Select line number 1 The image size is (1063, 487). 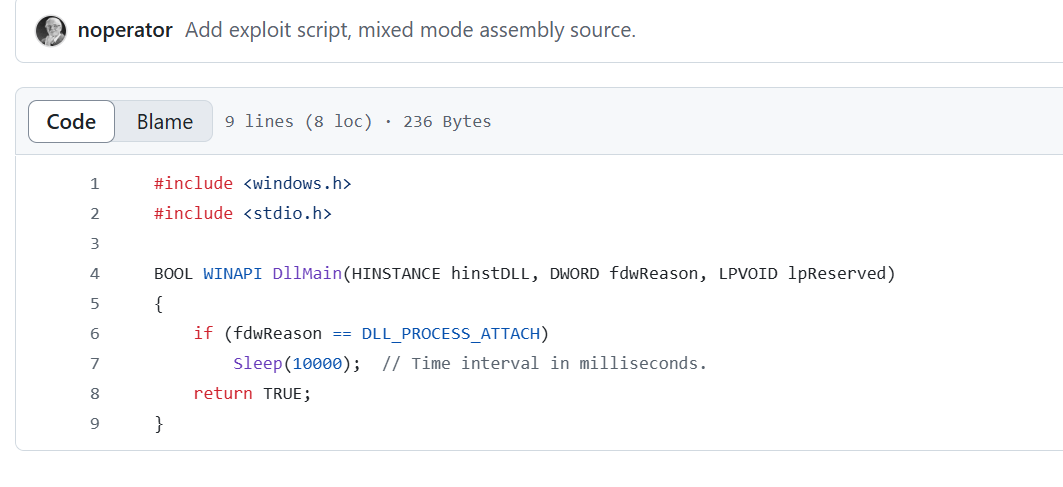(x=94, y=184)
